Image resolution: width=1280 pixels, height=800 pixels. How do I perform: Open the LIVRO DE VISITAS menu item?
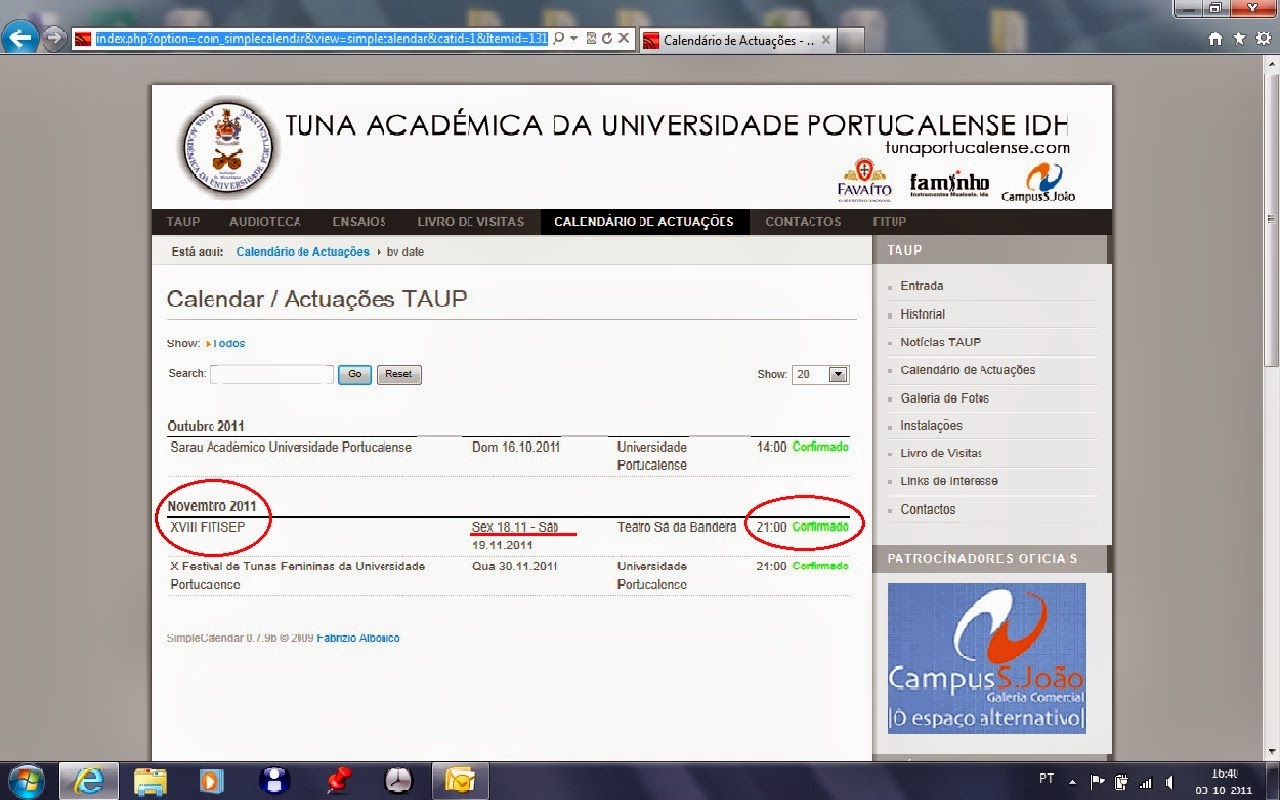(x=470, y=222)
